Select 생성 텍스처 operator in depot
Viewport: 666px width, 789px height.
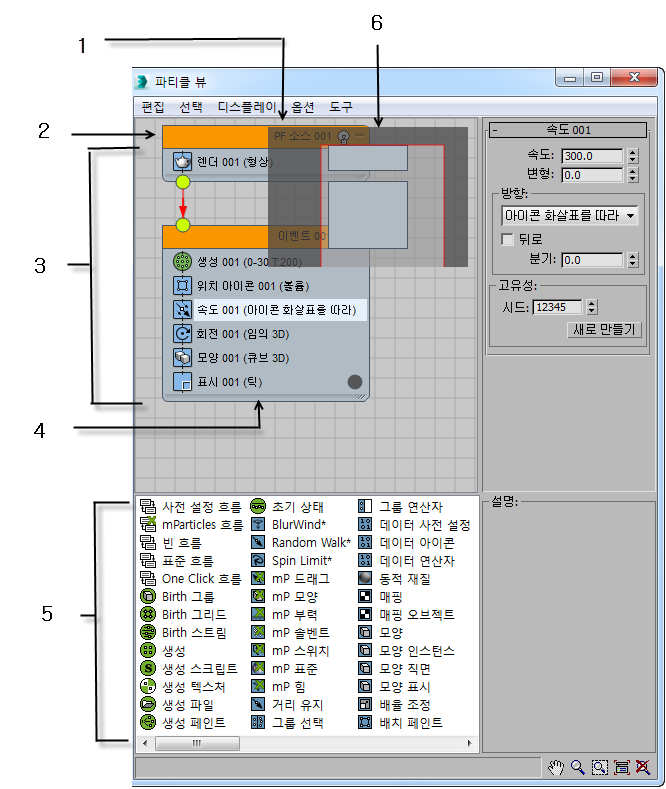(x=183, y=687)
